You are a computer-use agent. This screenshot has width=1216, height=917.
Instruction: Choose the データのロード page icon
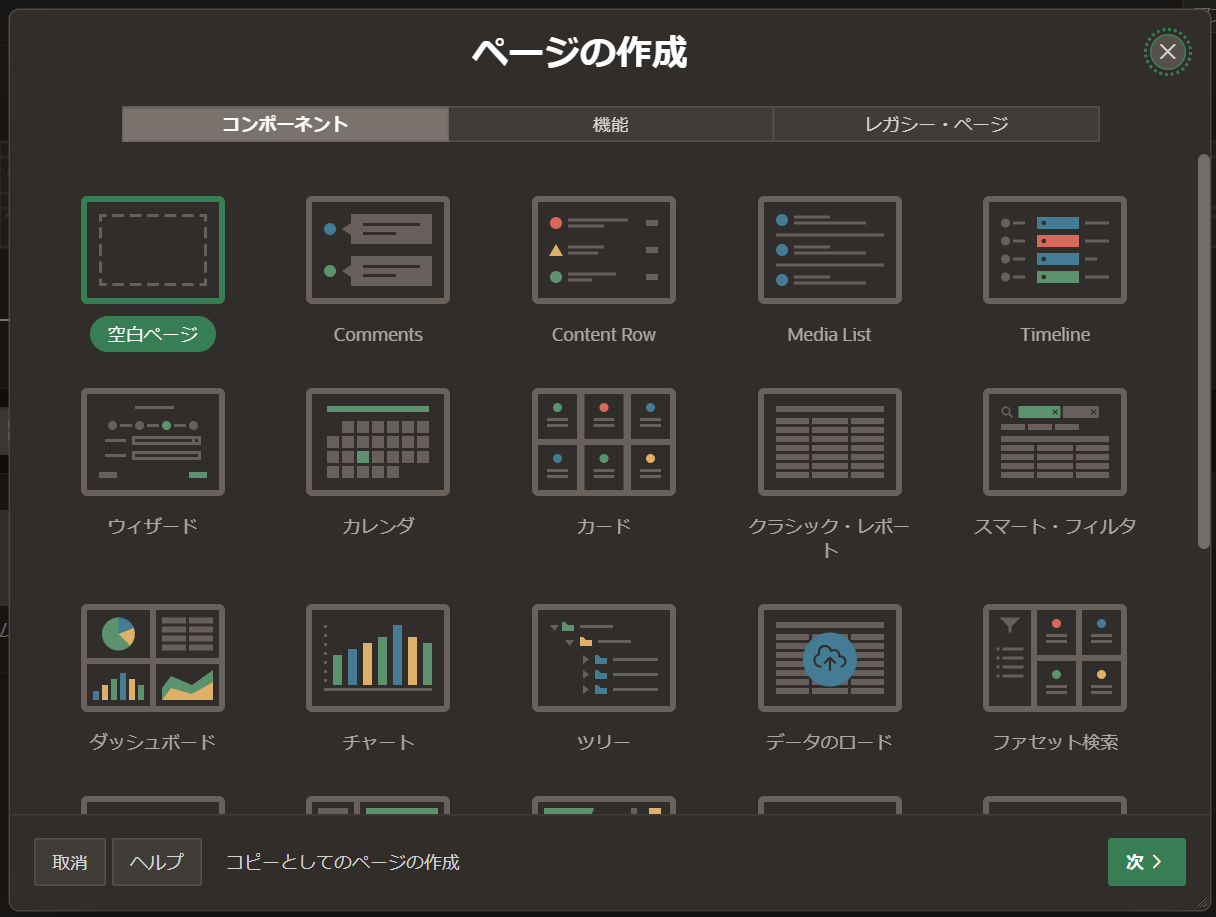(830, 658)
